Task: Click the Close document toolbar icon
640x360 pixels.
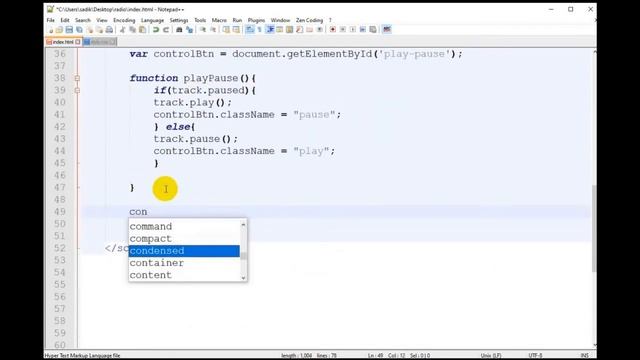Action: pos(89,29)
